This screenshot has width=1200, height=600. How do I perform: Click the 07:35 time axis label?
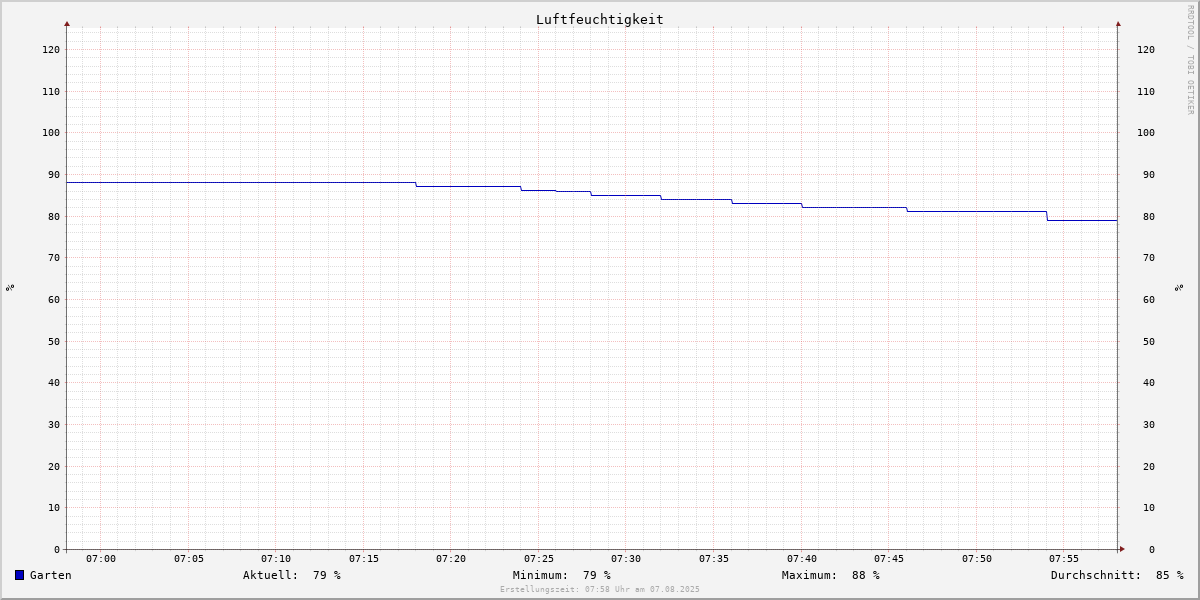(x=714, y=559)
